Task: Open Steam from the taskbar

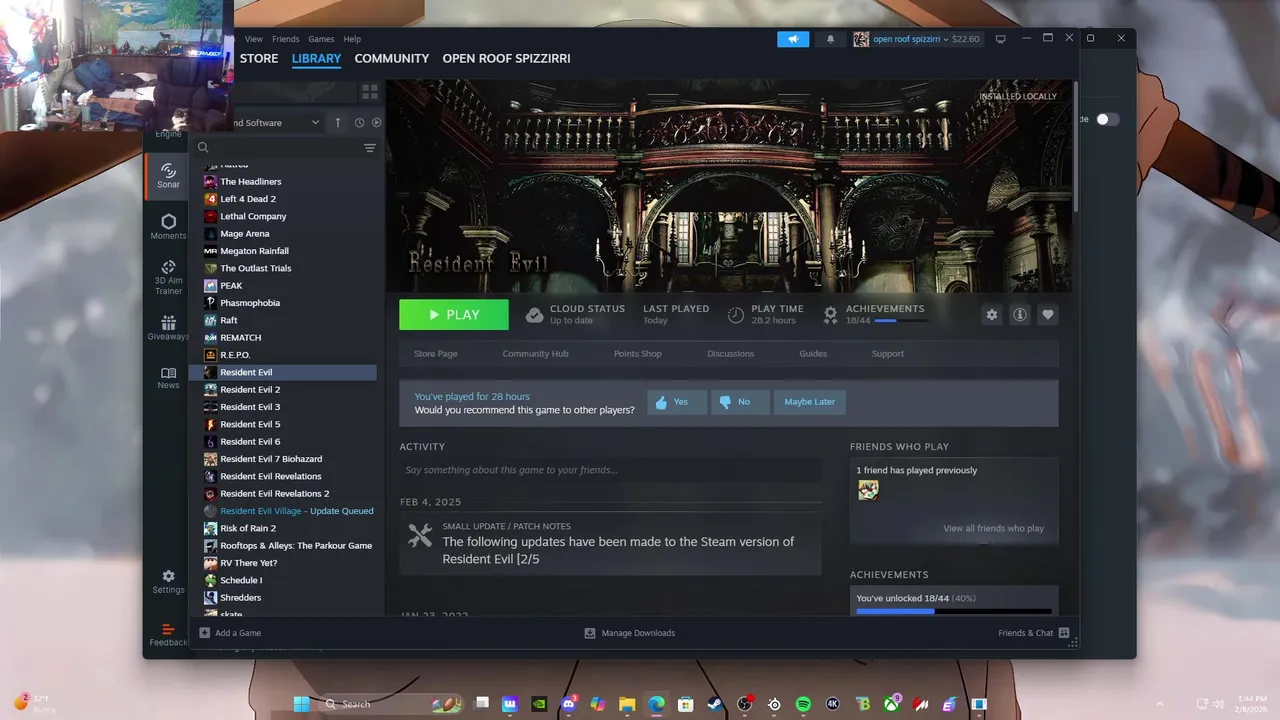Action: click(715, 704)
